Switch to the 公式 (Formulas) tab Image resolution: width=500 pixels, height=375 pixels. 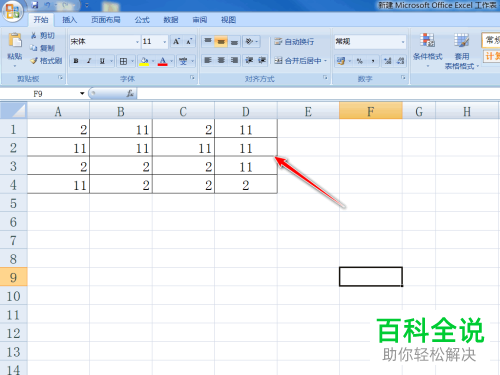coord(142,20)
